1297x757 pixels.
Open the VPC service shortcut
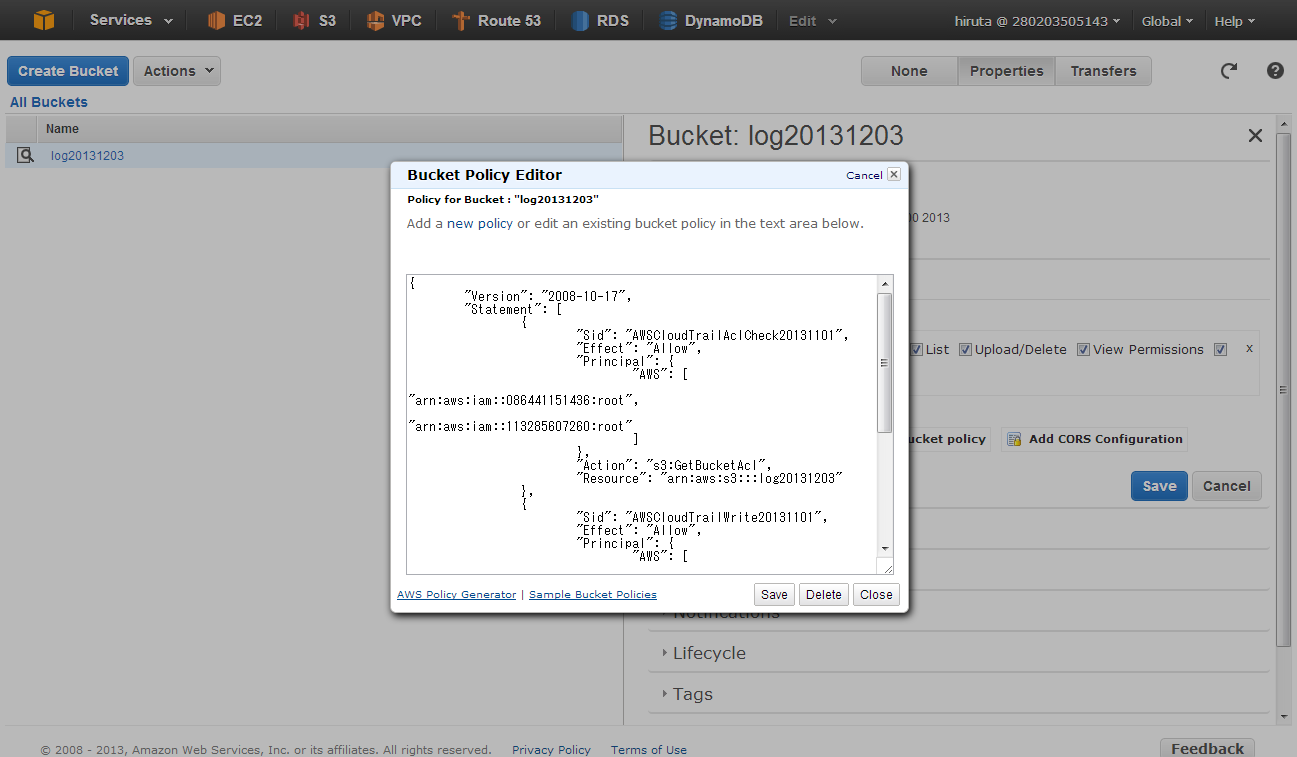[393, 20]
